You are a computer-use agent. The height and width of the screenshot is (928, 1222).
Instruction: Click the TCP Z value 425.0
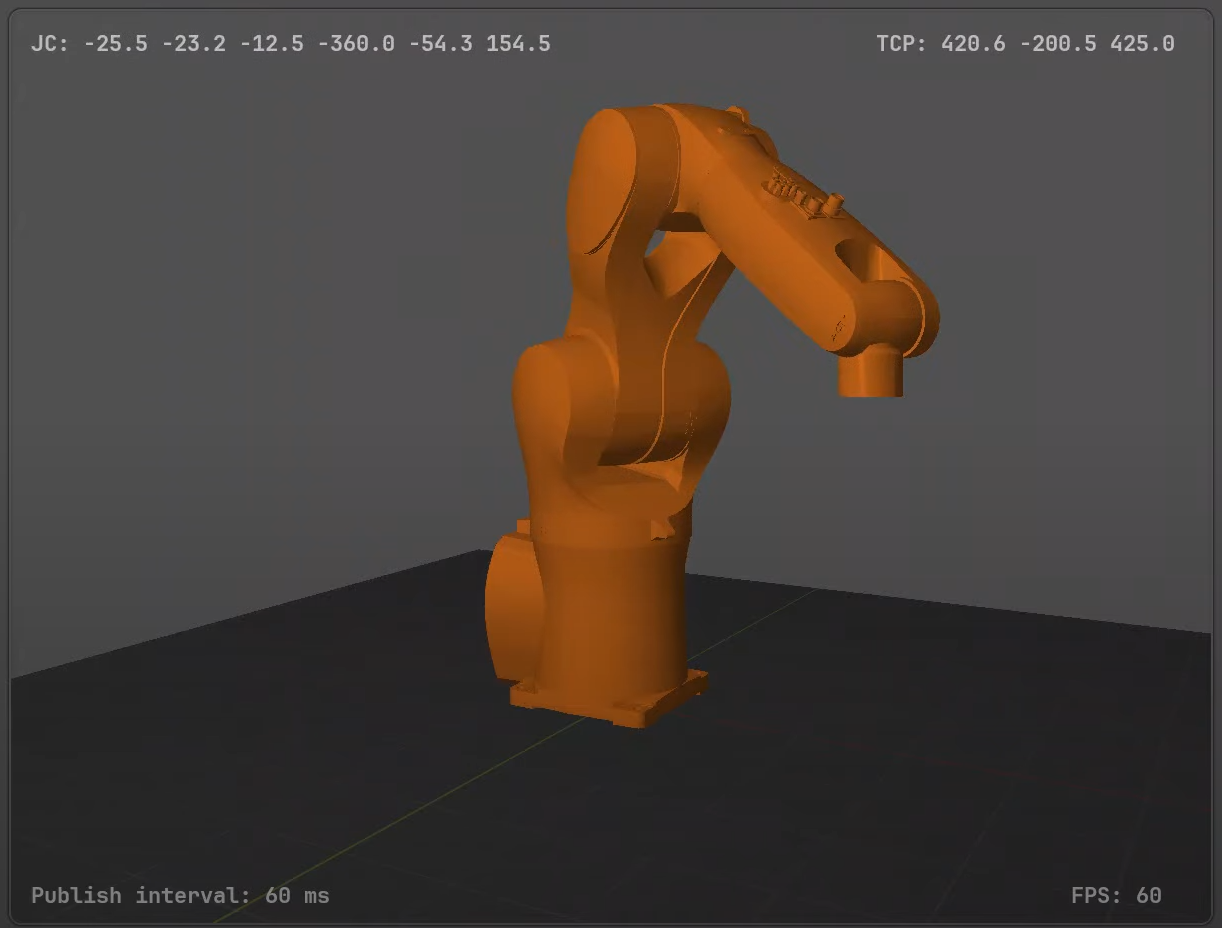(x=1142, y=44)
